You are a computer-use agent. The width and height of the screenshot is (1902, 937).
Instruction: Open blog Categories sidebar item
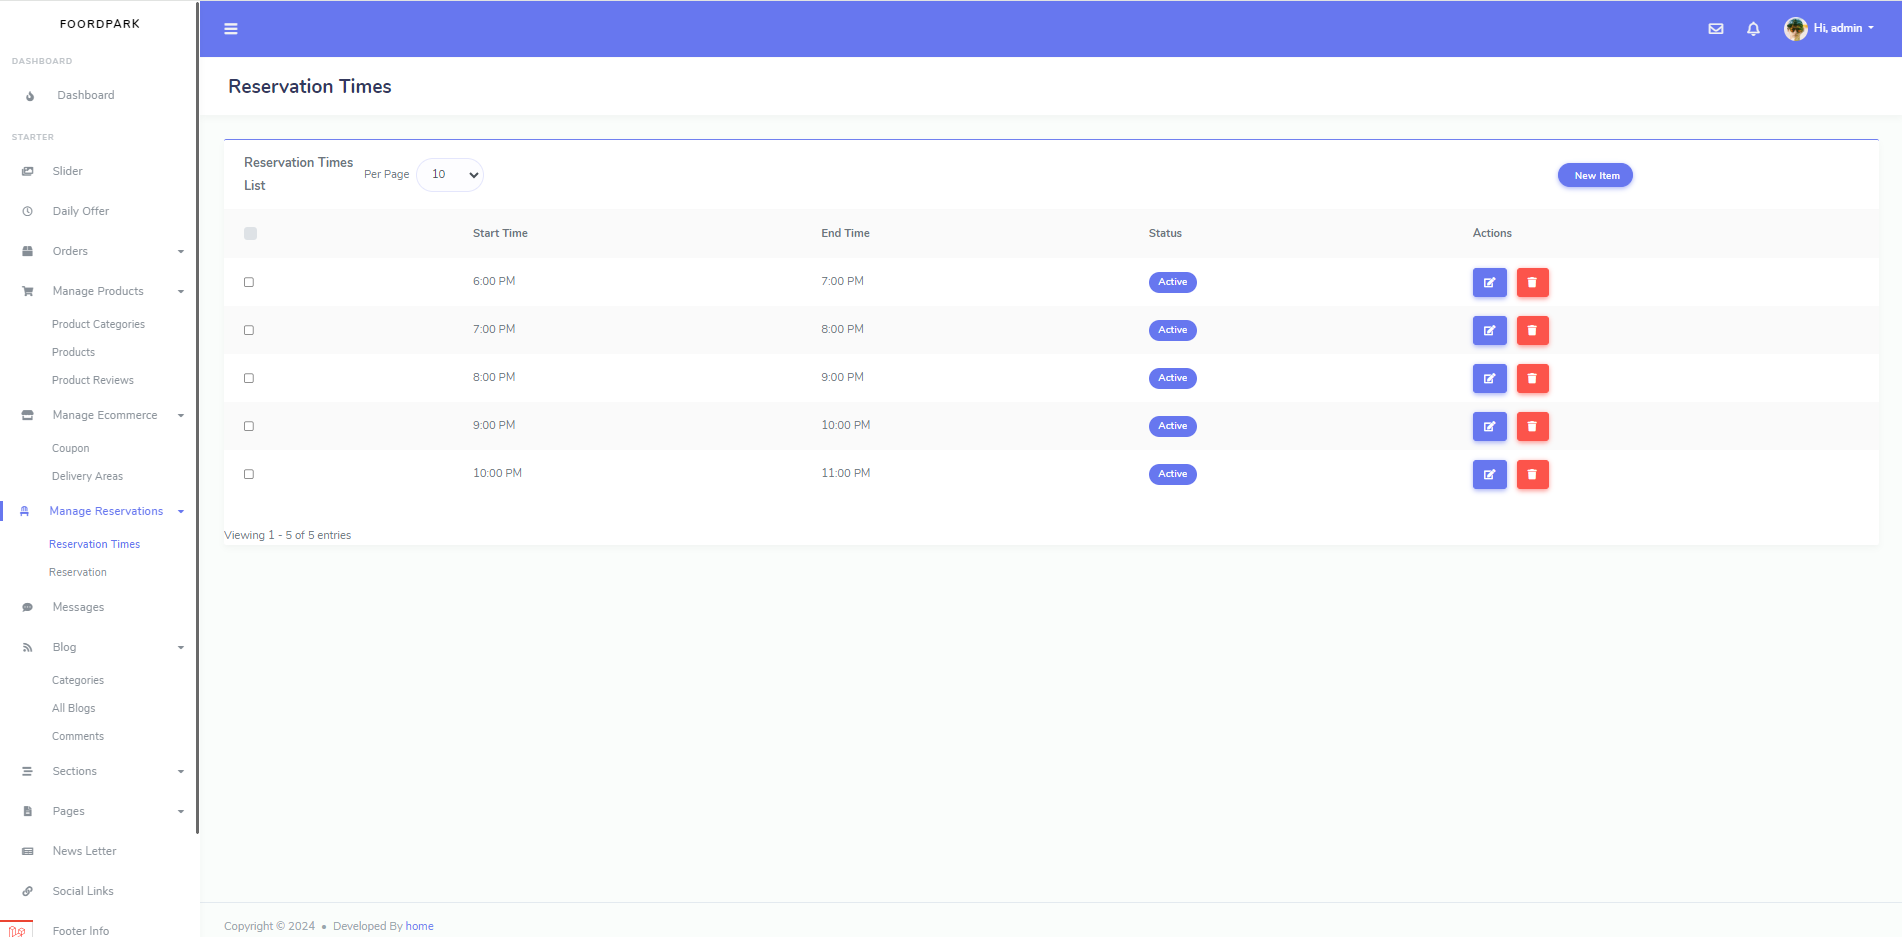tap(78, 680)
